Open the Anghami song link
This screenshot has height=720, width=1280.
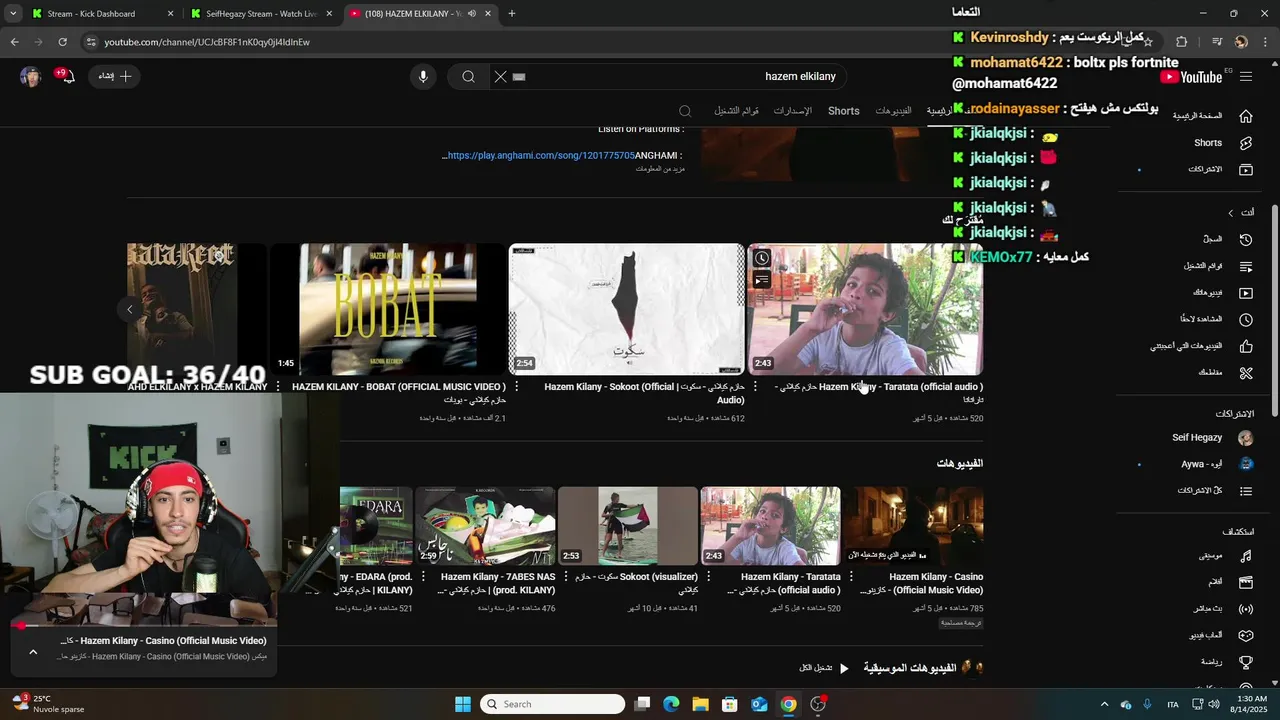point(541,156)
